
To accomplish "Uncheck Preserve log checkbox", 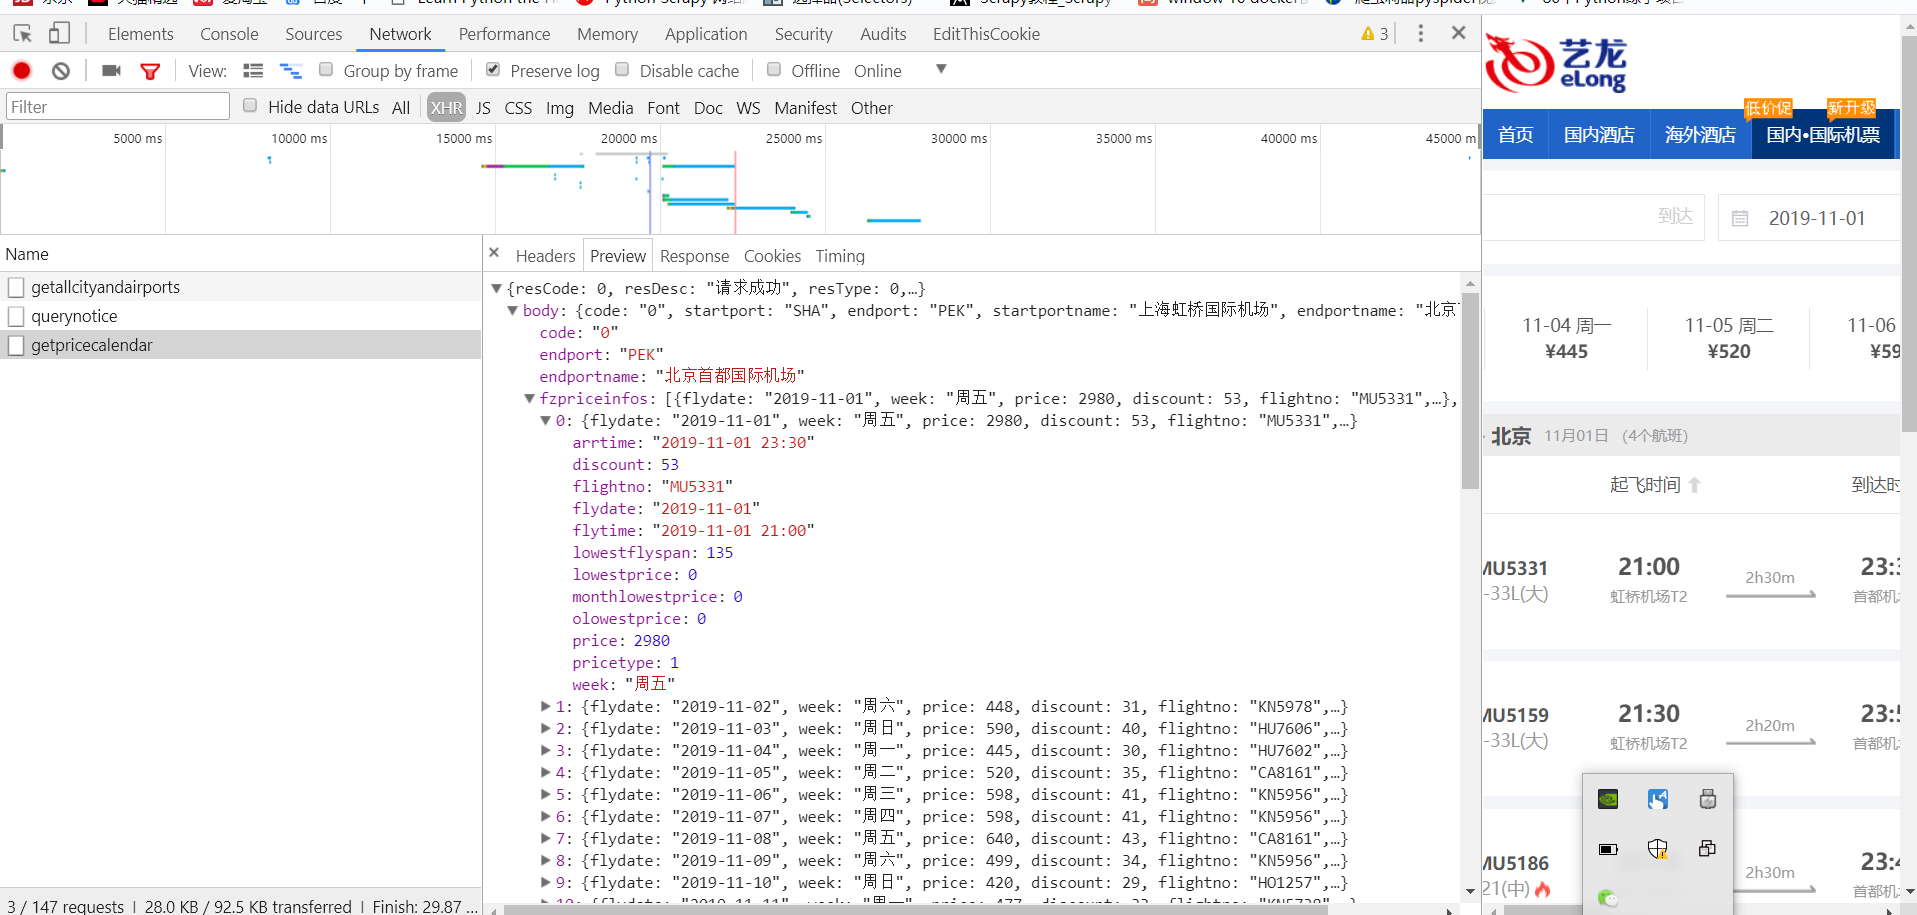I will [493, 69].
